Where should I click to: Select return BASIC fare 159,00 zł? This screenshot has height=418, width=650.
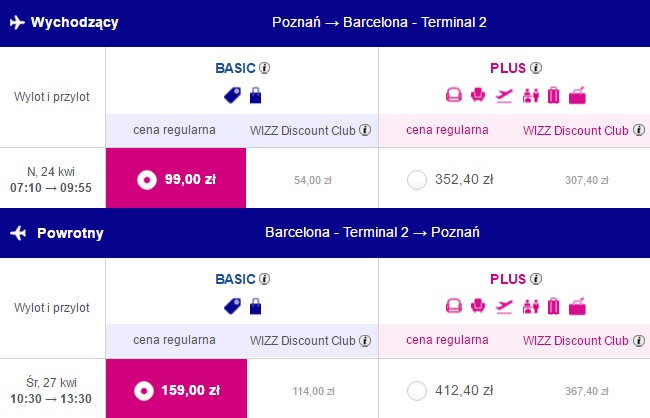[176, 389]
